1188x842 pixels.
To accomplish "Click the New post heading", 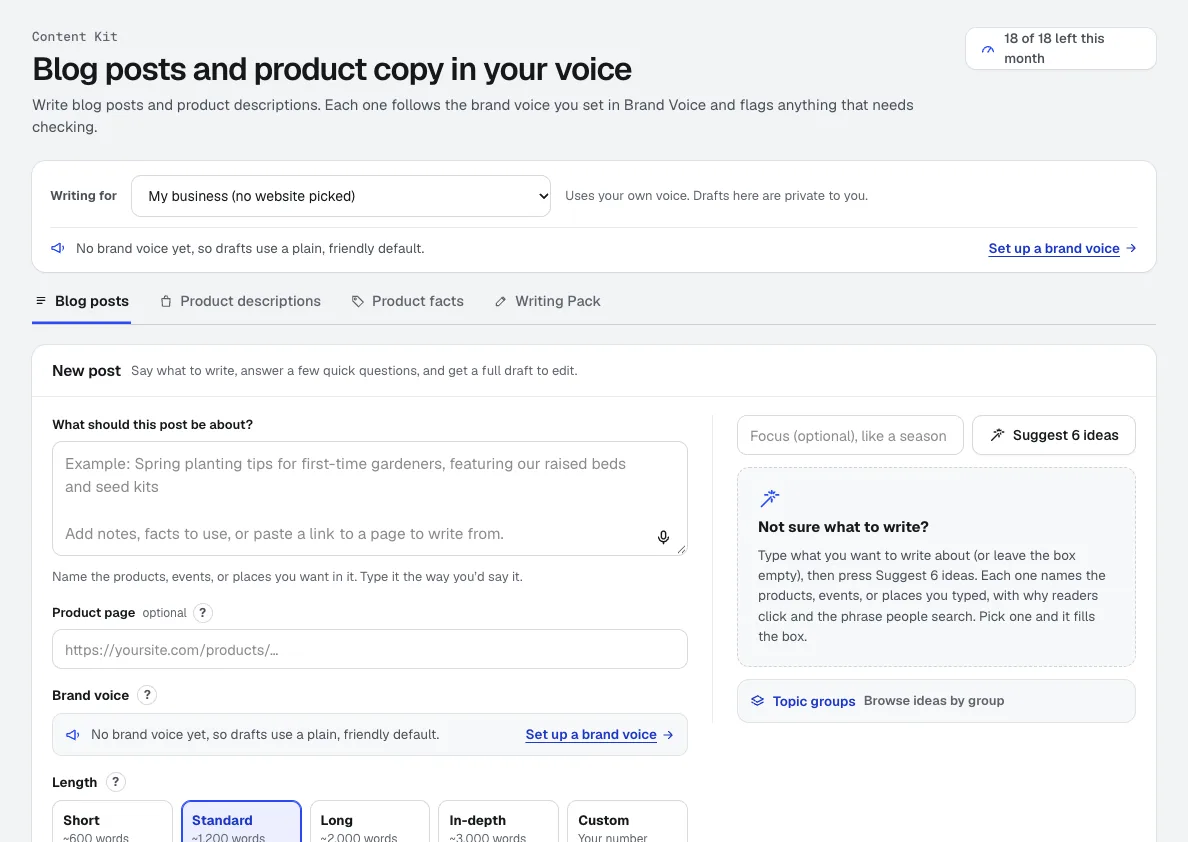I will 86,371.
